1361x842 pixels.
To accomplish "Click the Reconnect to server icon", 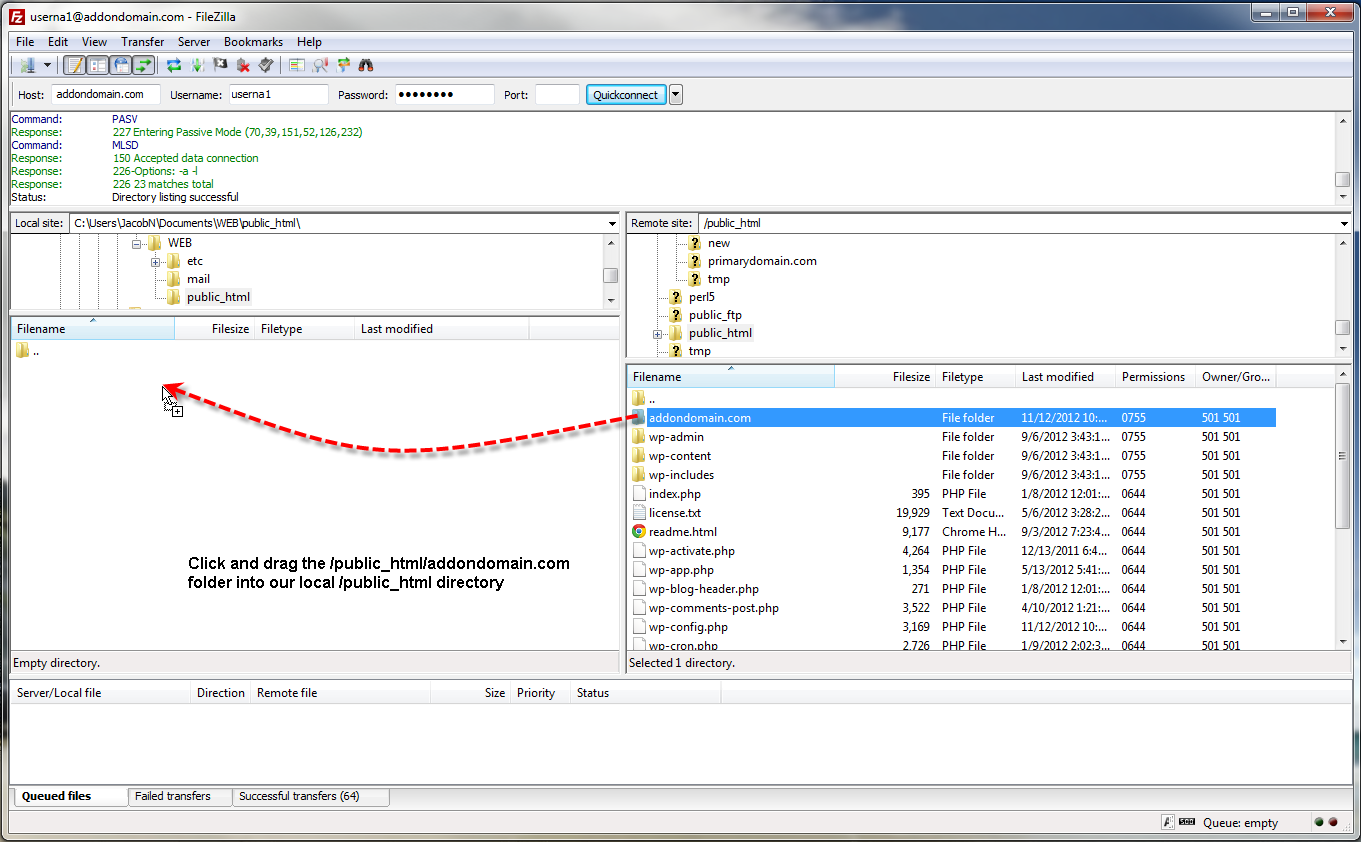I will click(265, 66).
